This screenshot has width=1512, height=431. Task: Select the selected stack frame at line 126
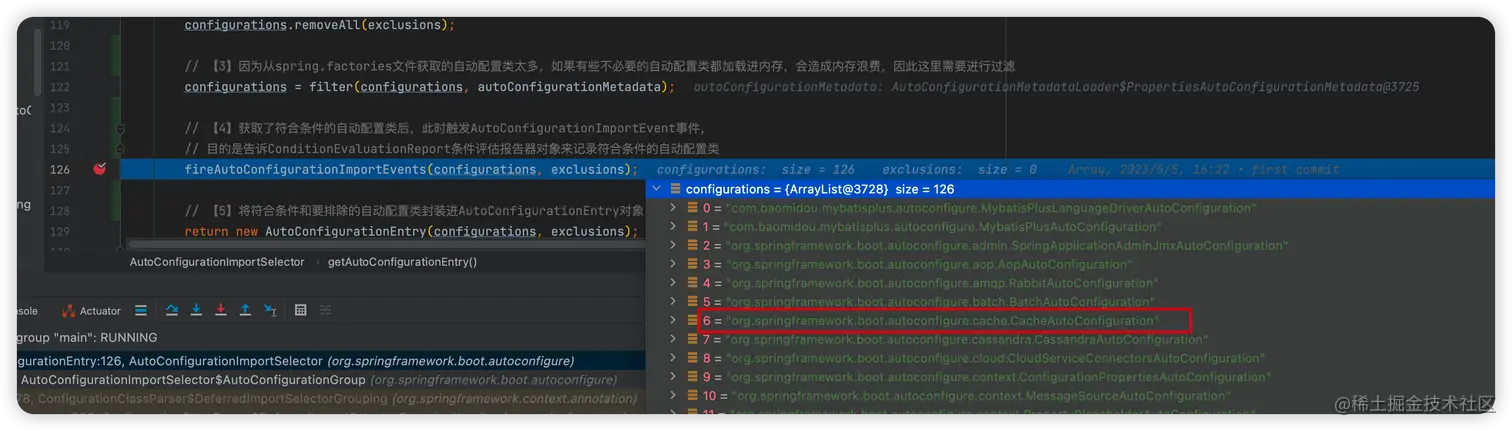[x=331, y=361]
